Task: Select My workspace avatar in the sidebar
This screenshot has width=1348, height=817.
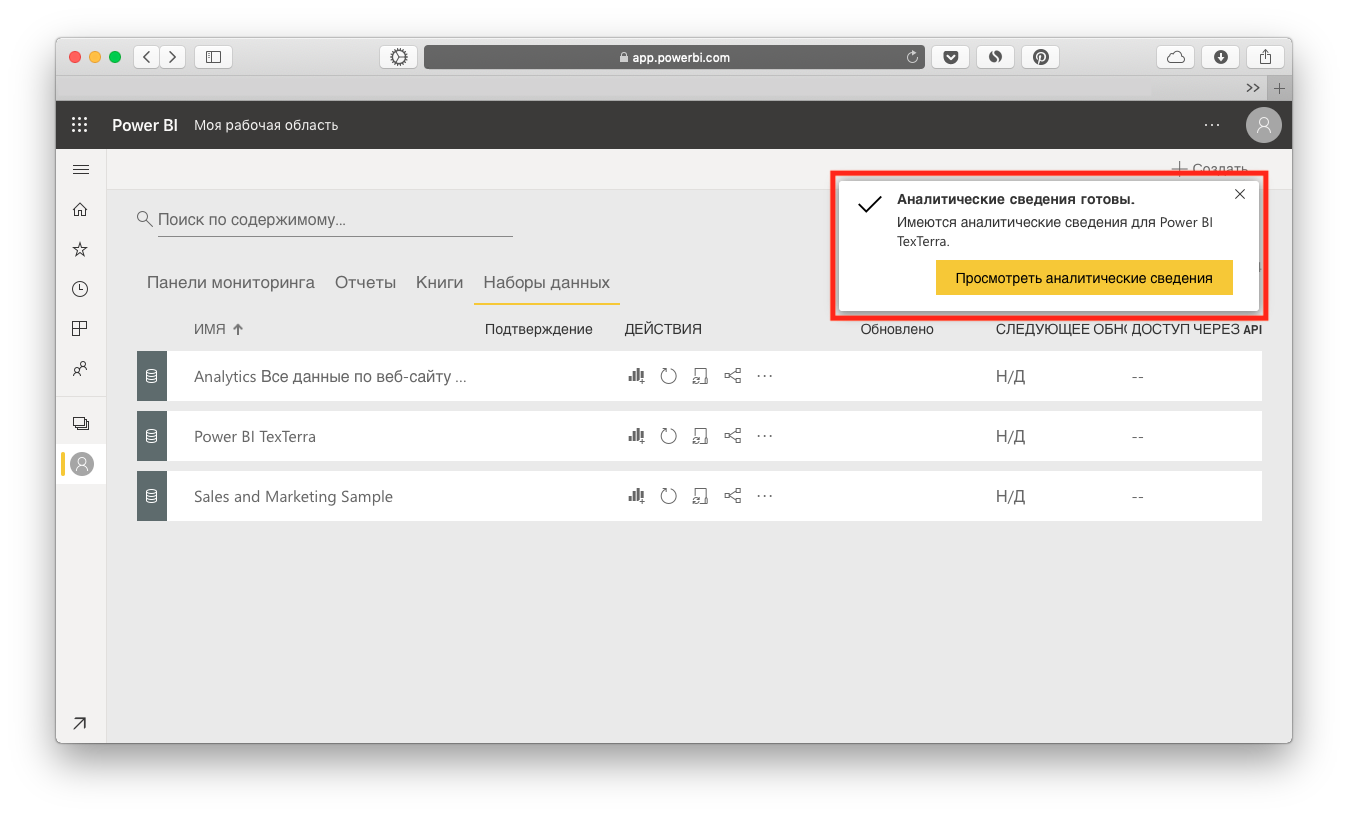Action: pyautogui.click(x=82, y=464)
